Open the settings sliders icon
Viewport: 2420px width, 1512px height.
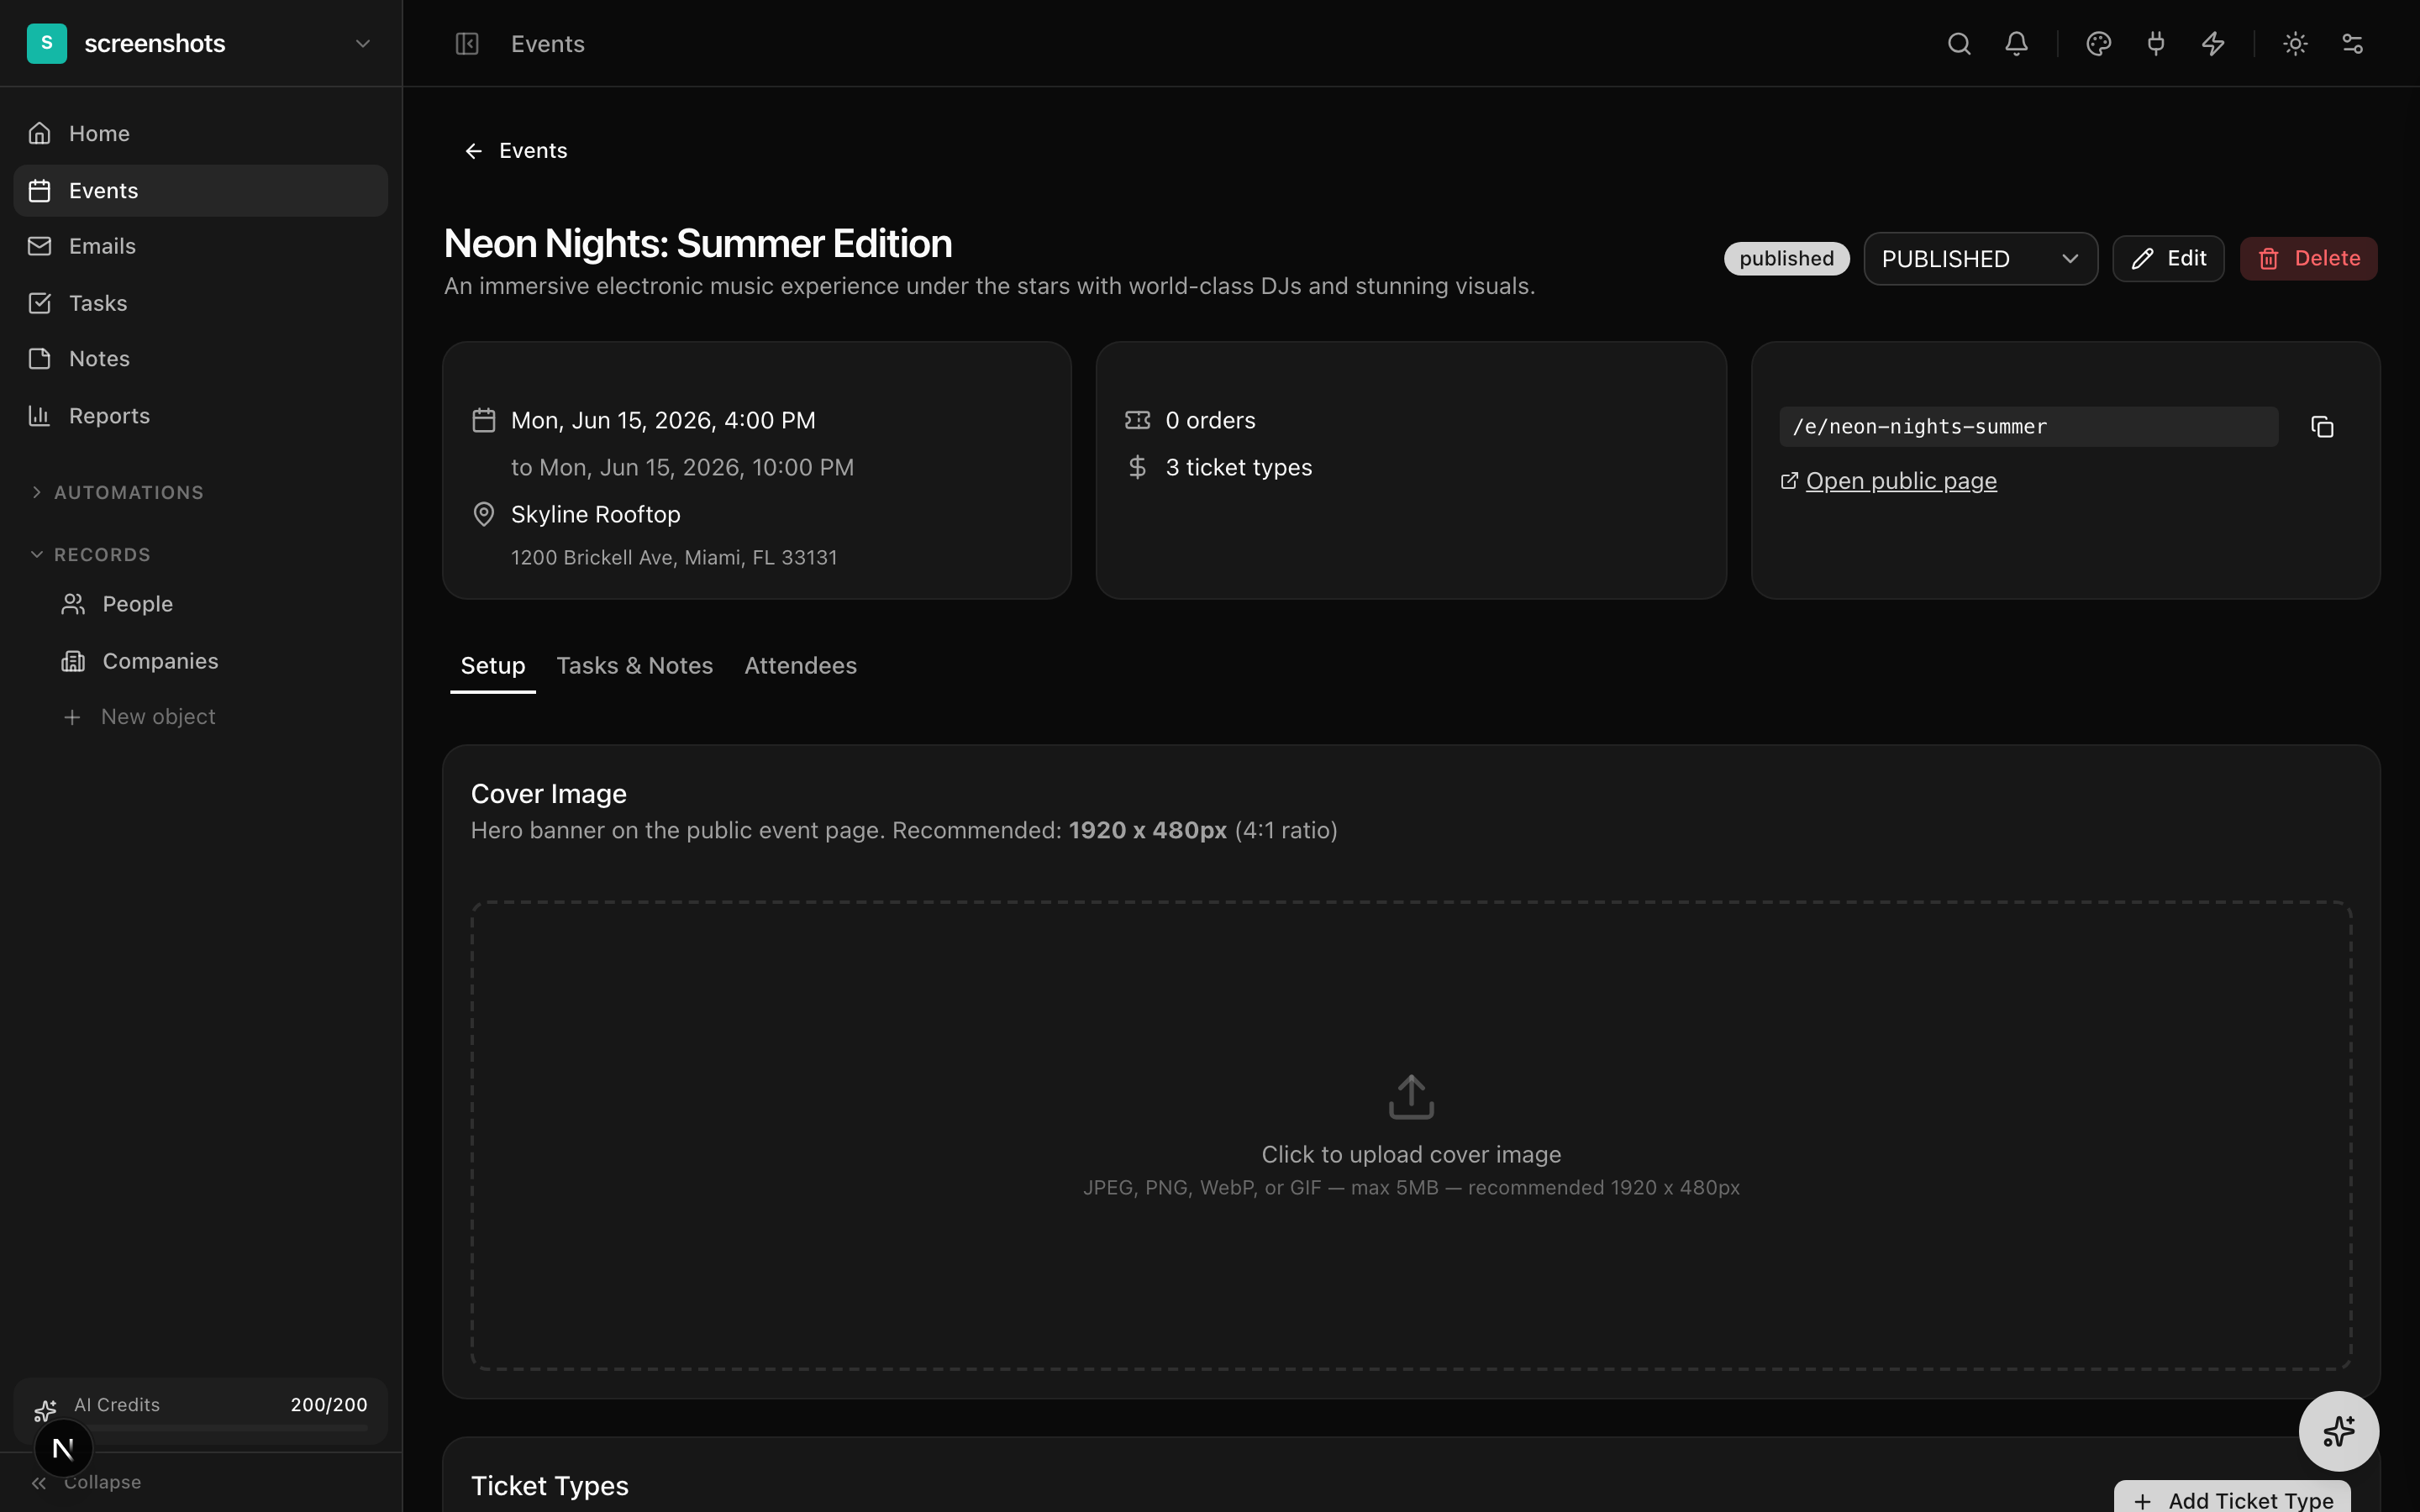point(2352,44)
